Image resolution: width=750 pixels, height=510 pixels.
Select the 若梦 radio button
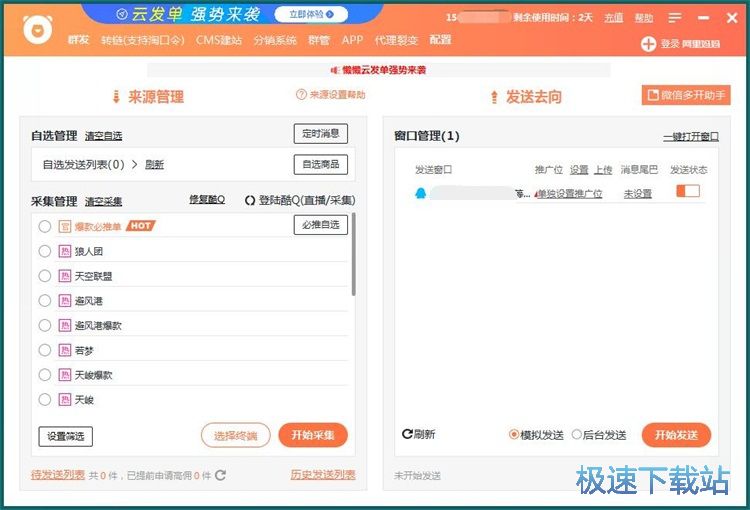click(44, 350)
